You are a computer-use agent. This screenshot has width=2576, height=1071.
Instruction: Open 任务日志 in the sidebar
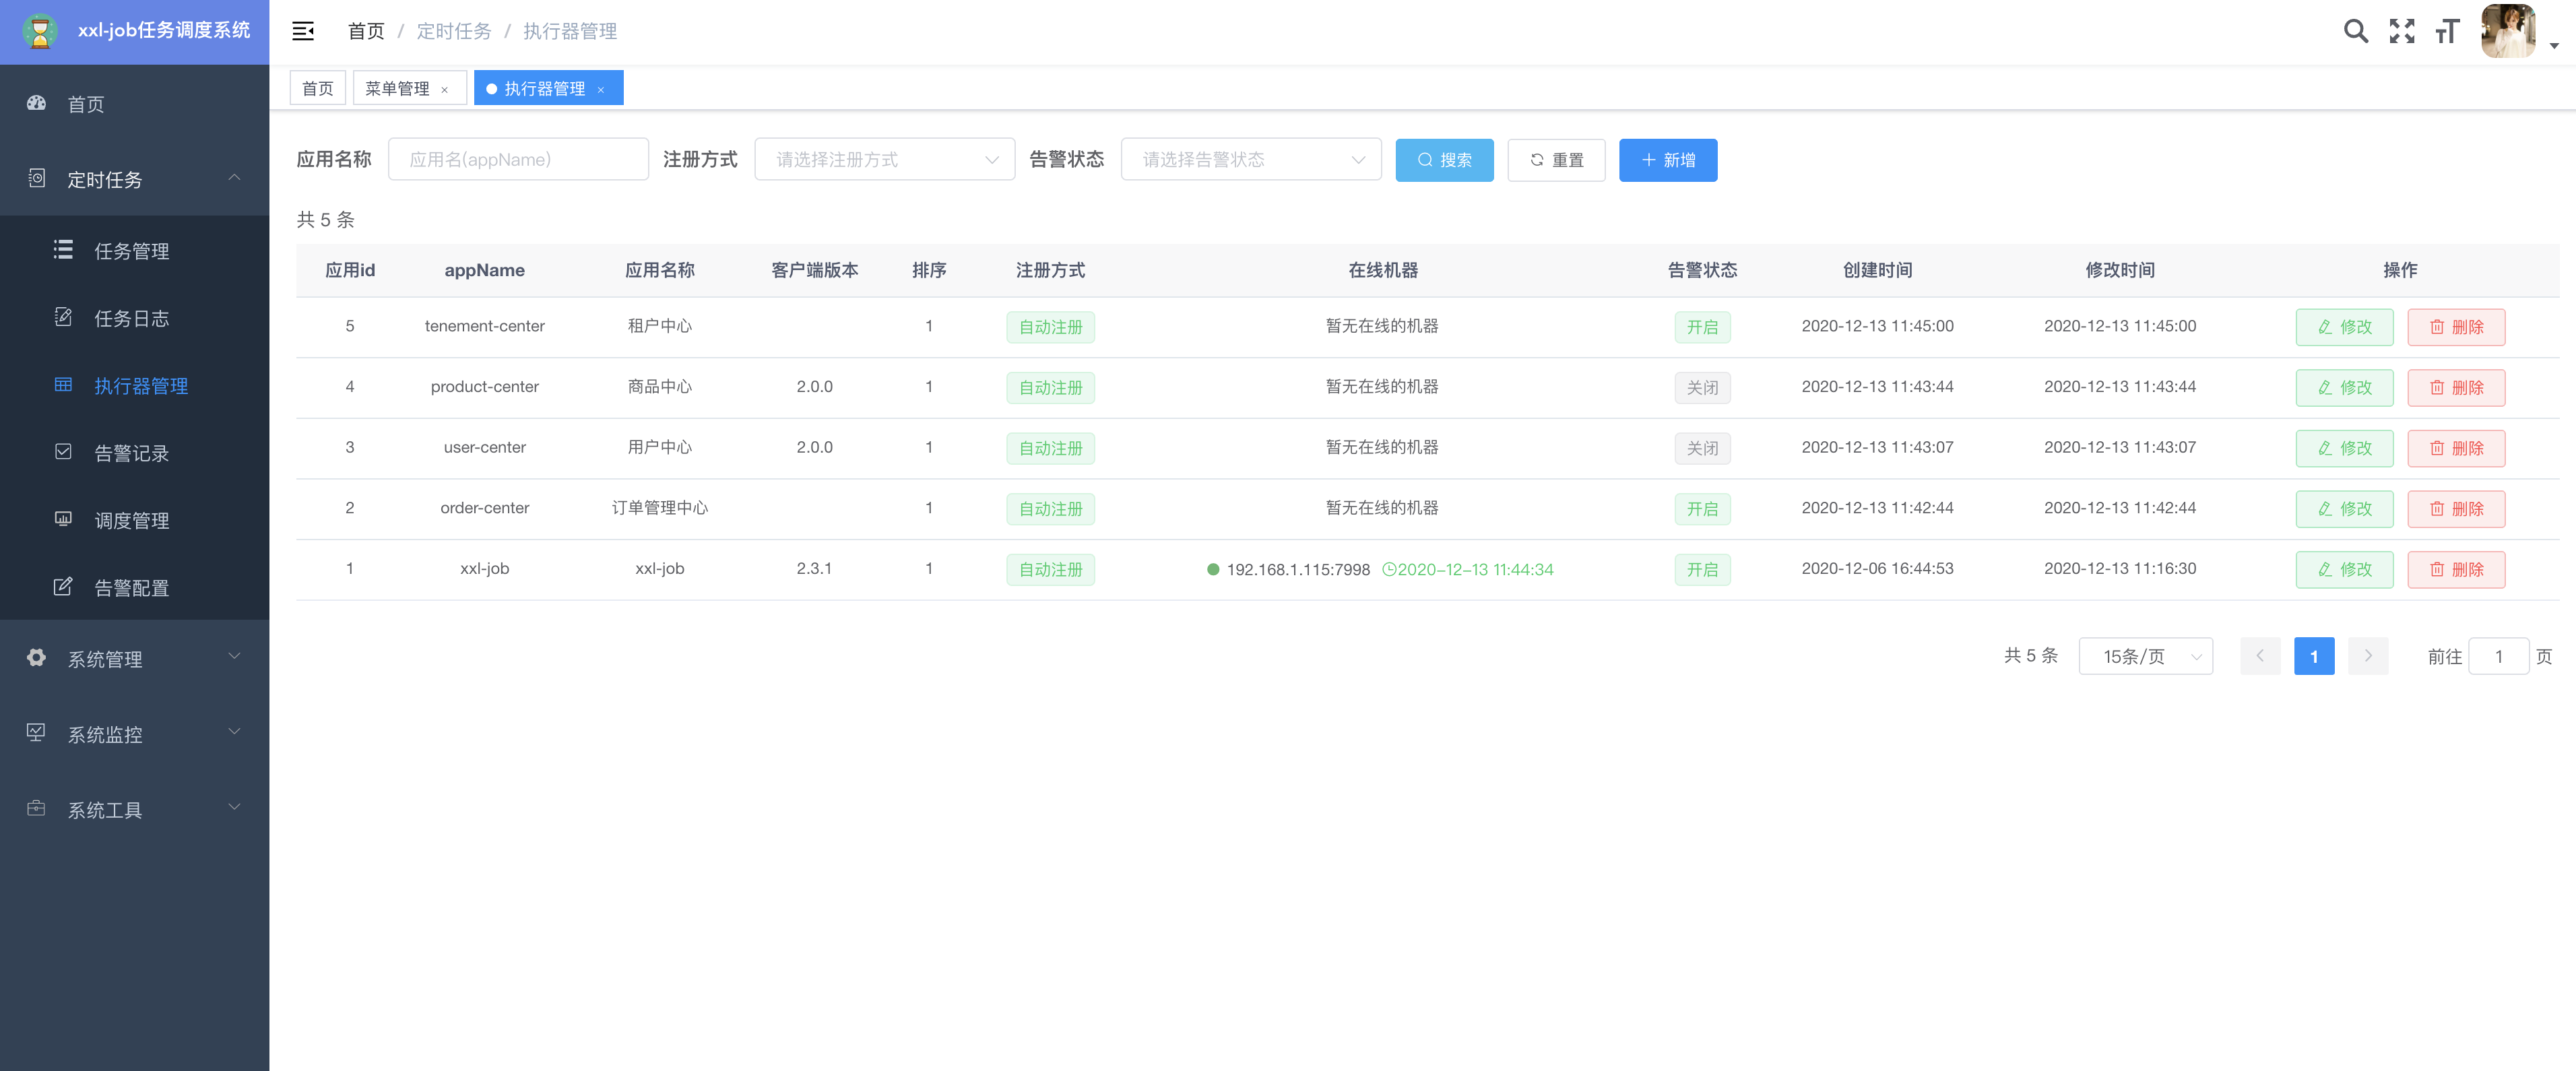[131, 318]
